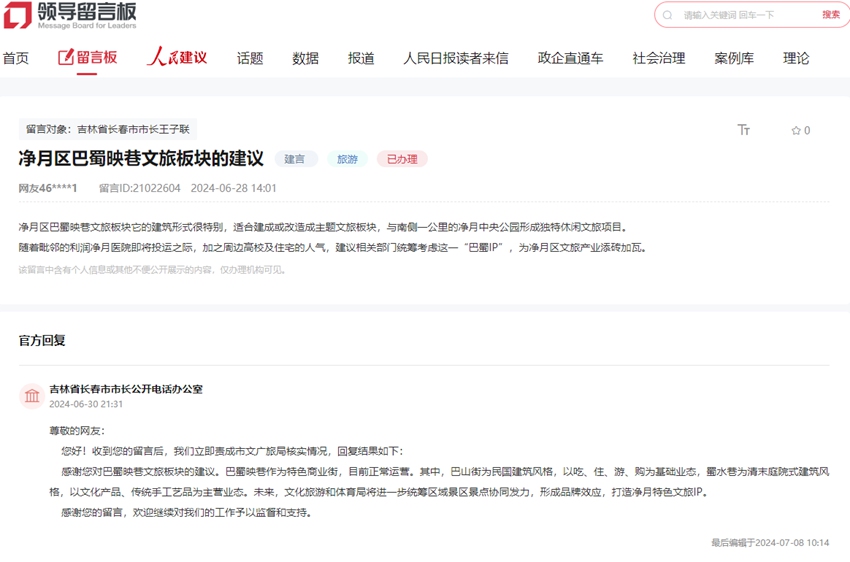Click the 建言 category tag
This screenshot has width=850, height=562.
pos(295,159)
